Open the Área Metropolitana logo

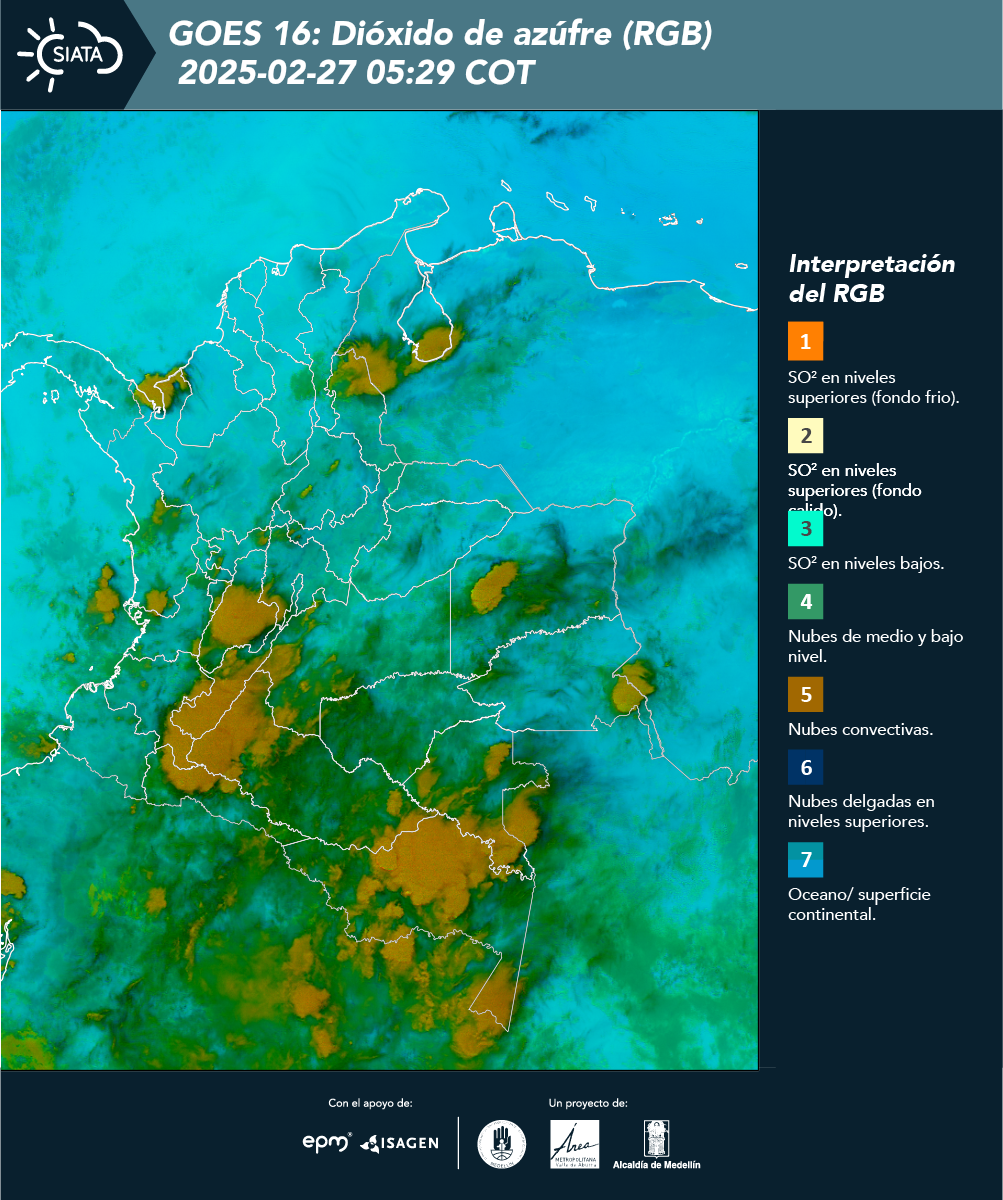pyautogui.click(x=575, y=1144)
